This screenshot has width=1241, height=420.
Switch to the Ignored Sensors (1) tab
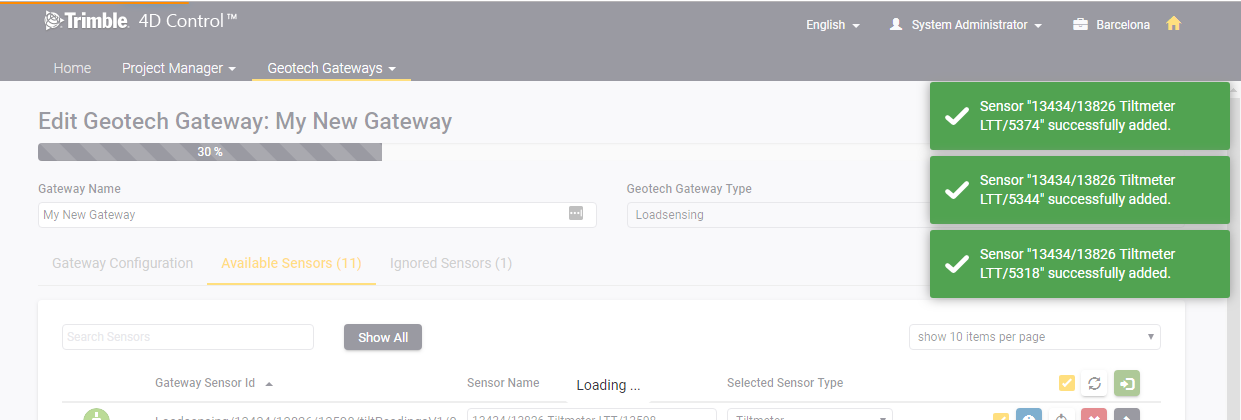451,263
